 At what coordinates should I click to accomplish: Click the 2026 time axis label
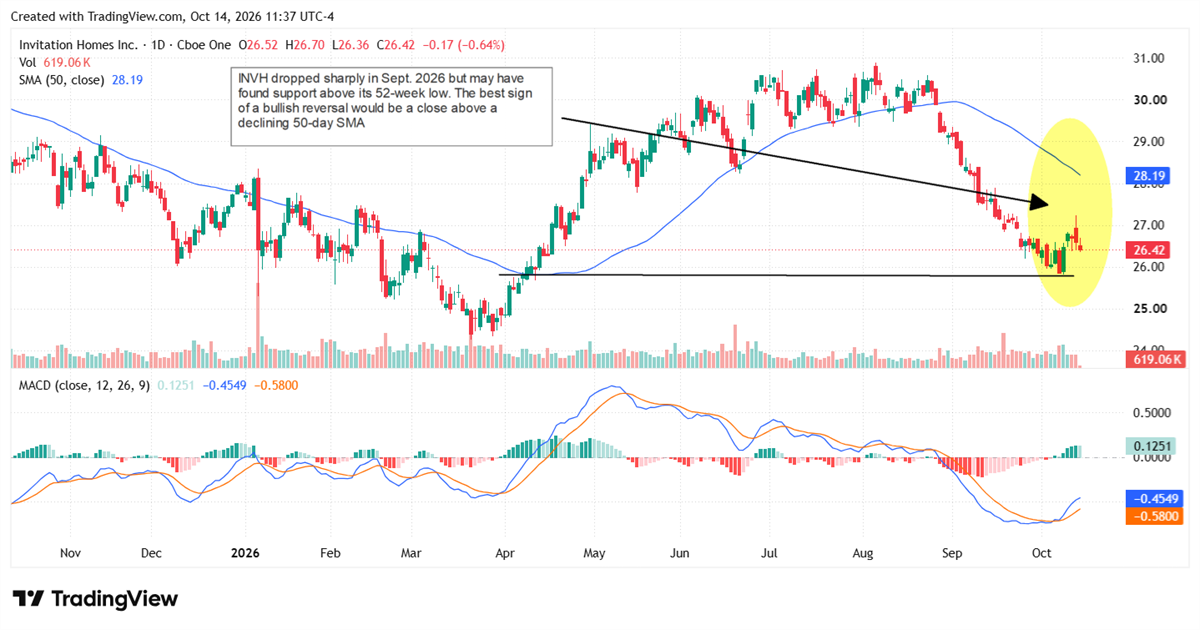click(x=245, y=552)
